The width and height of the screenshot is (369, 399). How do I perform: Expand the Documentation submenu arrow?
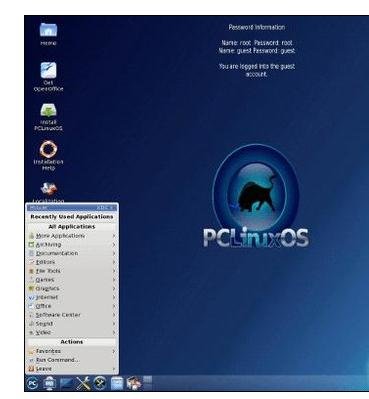(x=114, y=253)
